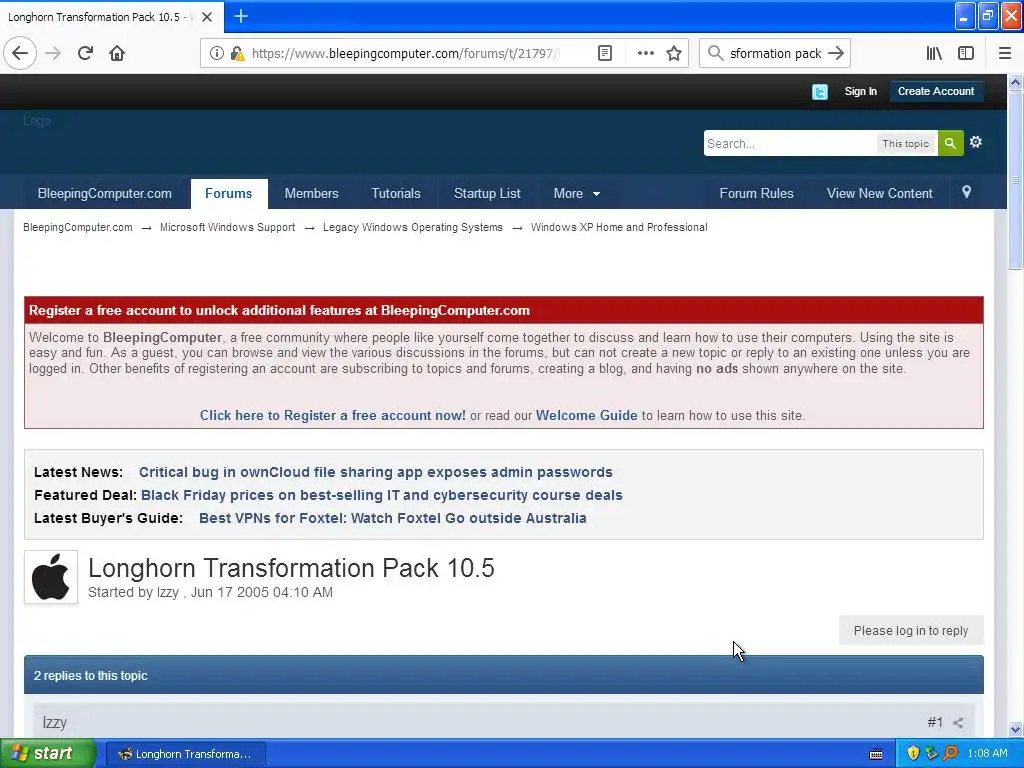Open the Welcome Guide link
Screen dimensions: 1024x768
[586, 415]
